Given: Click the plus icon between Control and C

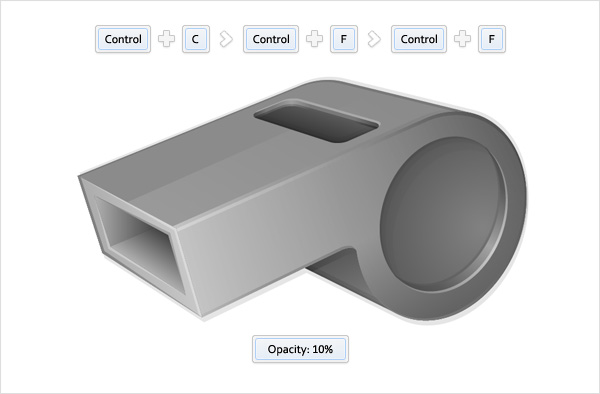Looking at the screenshot, I should (x=166, y=39).
